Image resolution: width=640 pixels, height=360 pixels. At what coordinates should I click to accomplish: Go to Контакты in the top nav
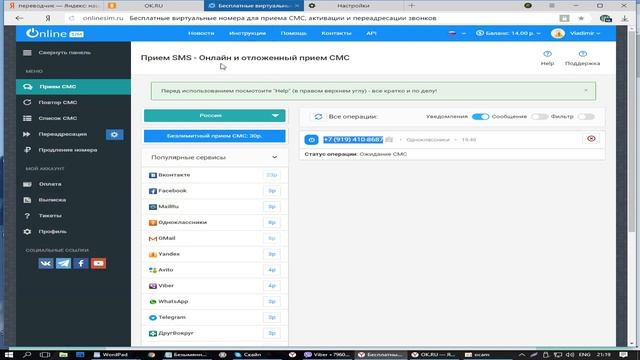[x=336, y=33]
